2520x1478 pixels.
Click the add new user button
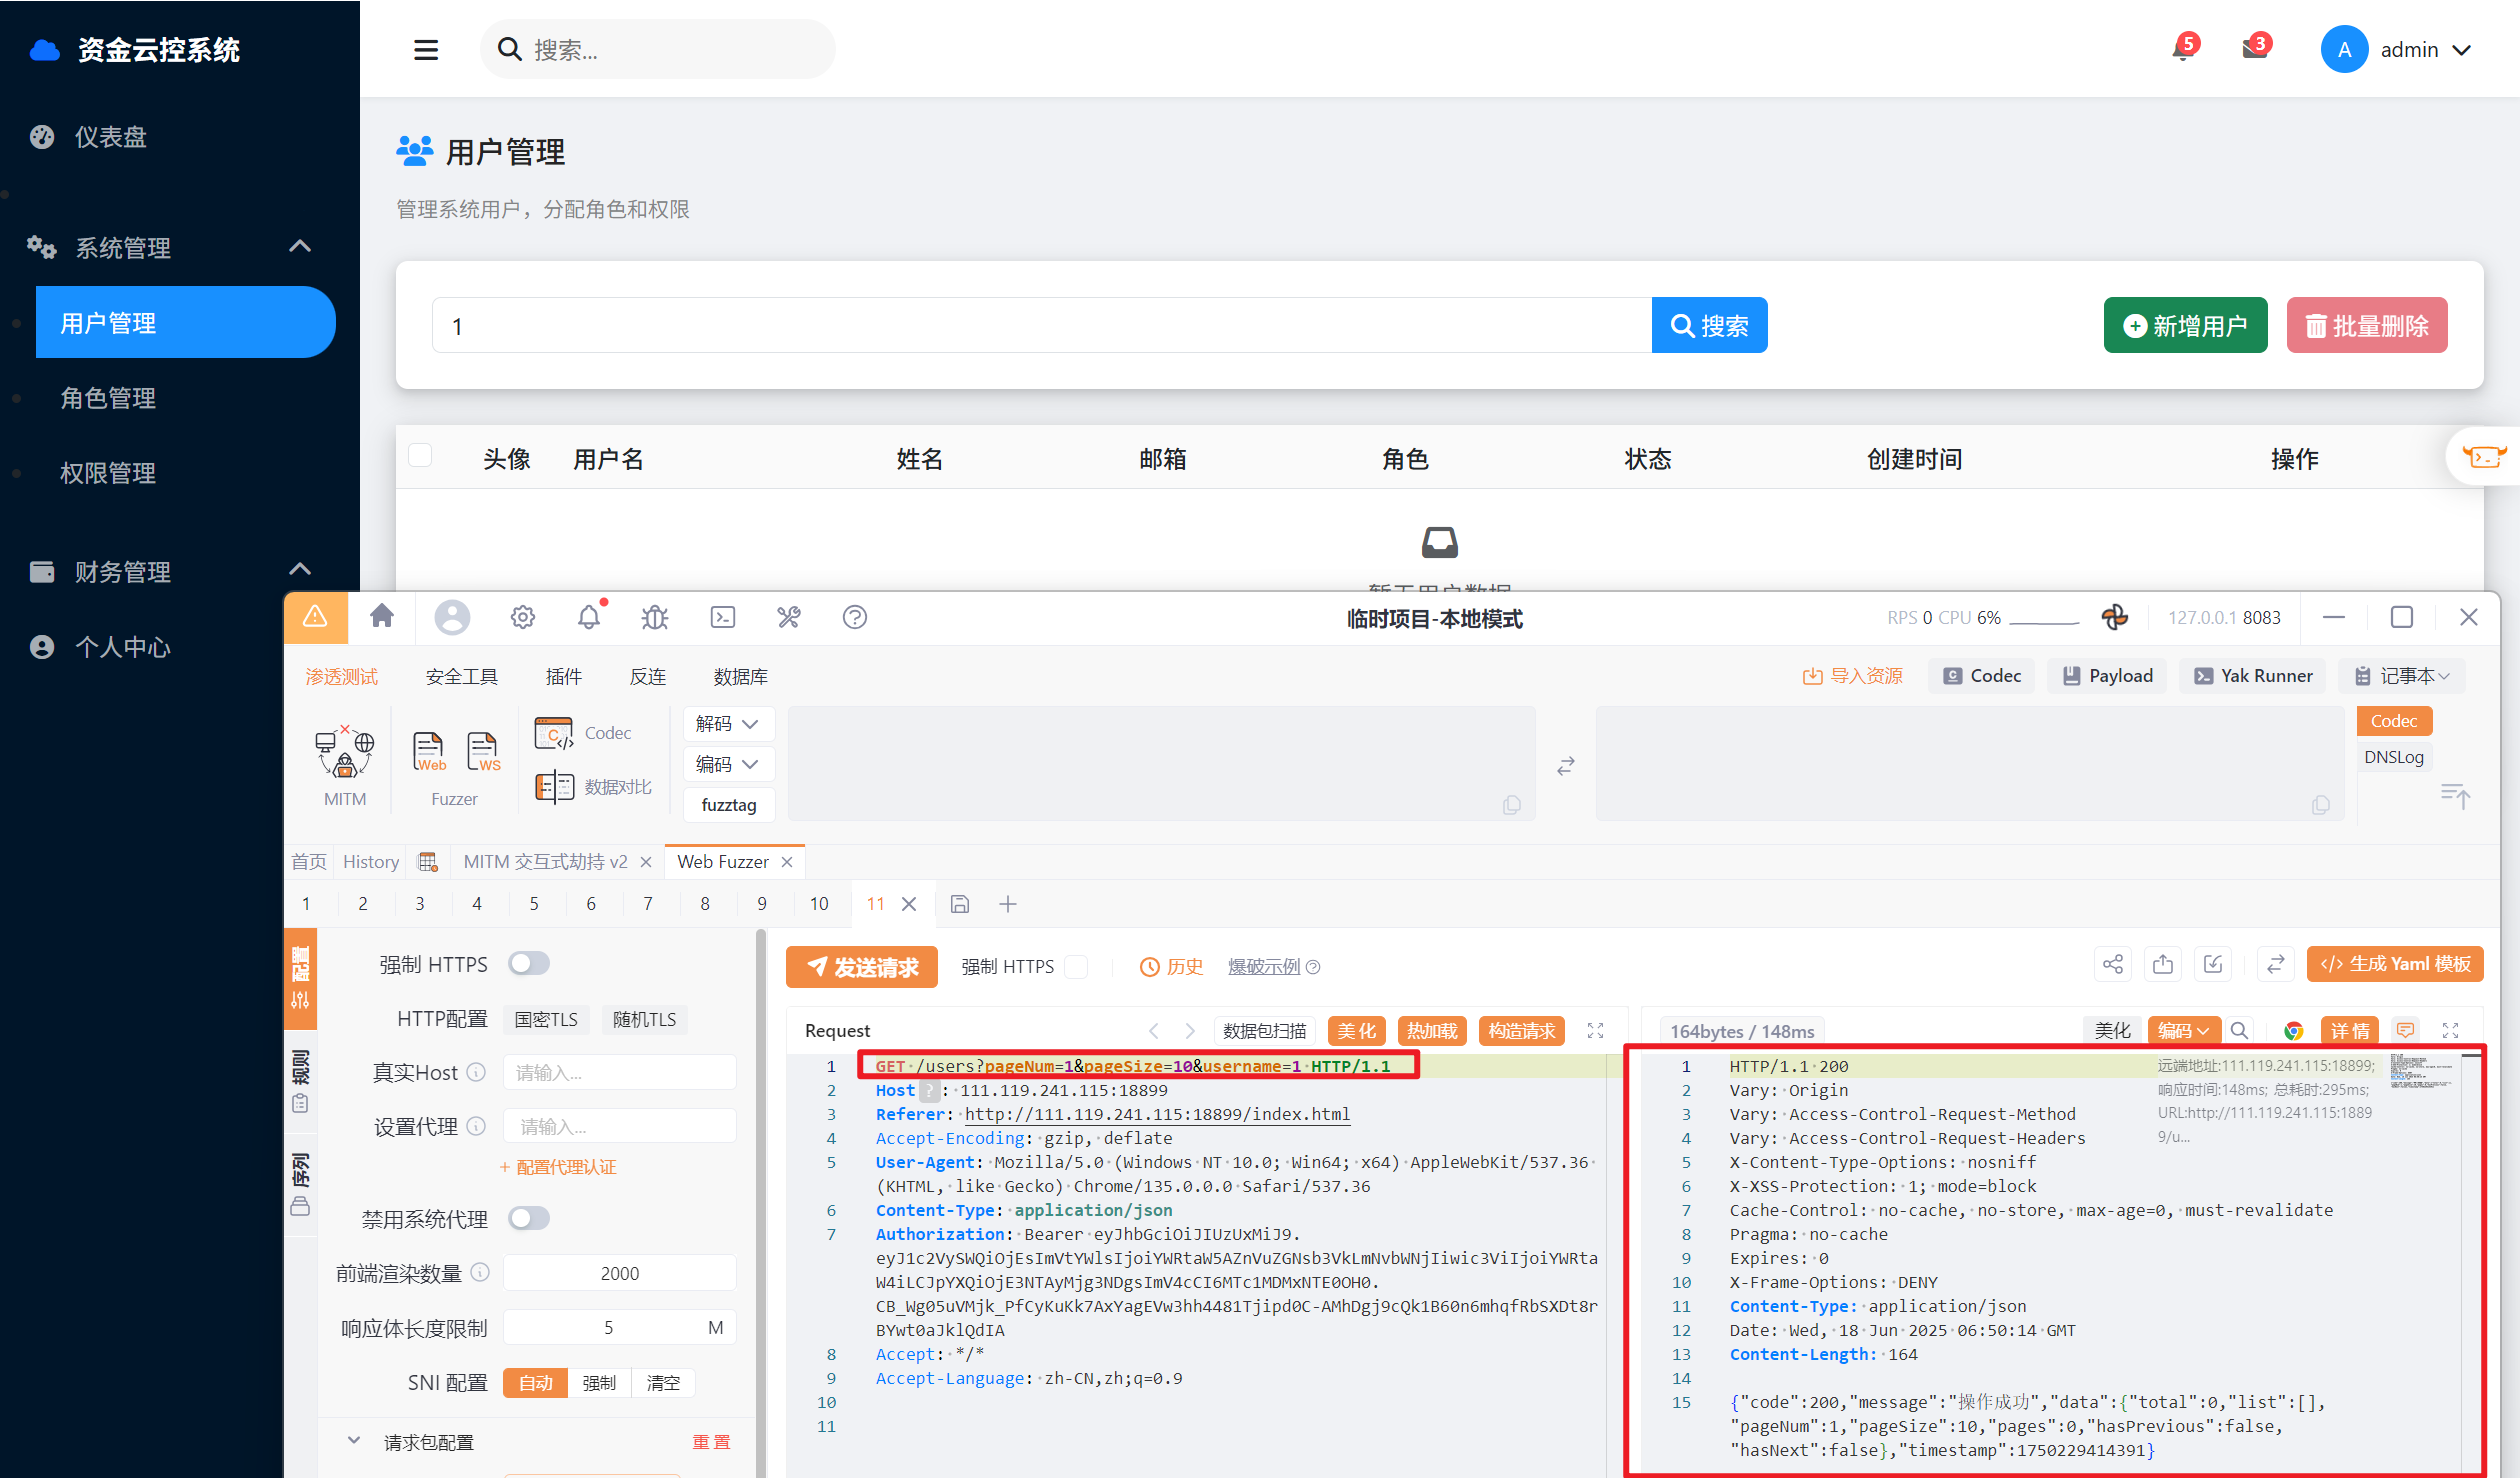pyautogui.click(x=2185, y=325)
